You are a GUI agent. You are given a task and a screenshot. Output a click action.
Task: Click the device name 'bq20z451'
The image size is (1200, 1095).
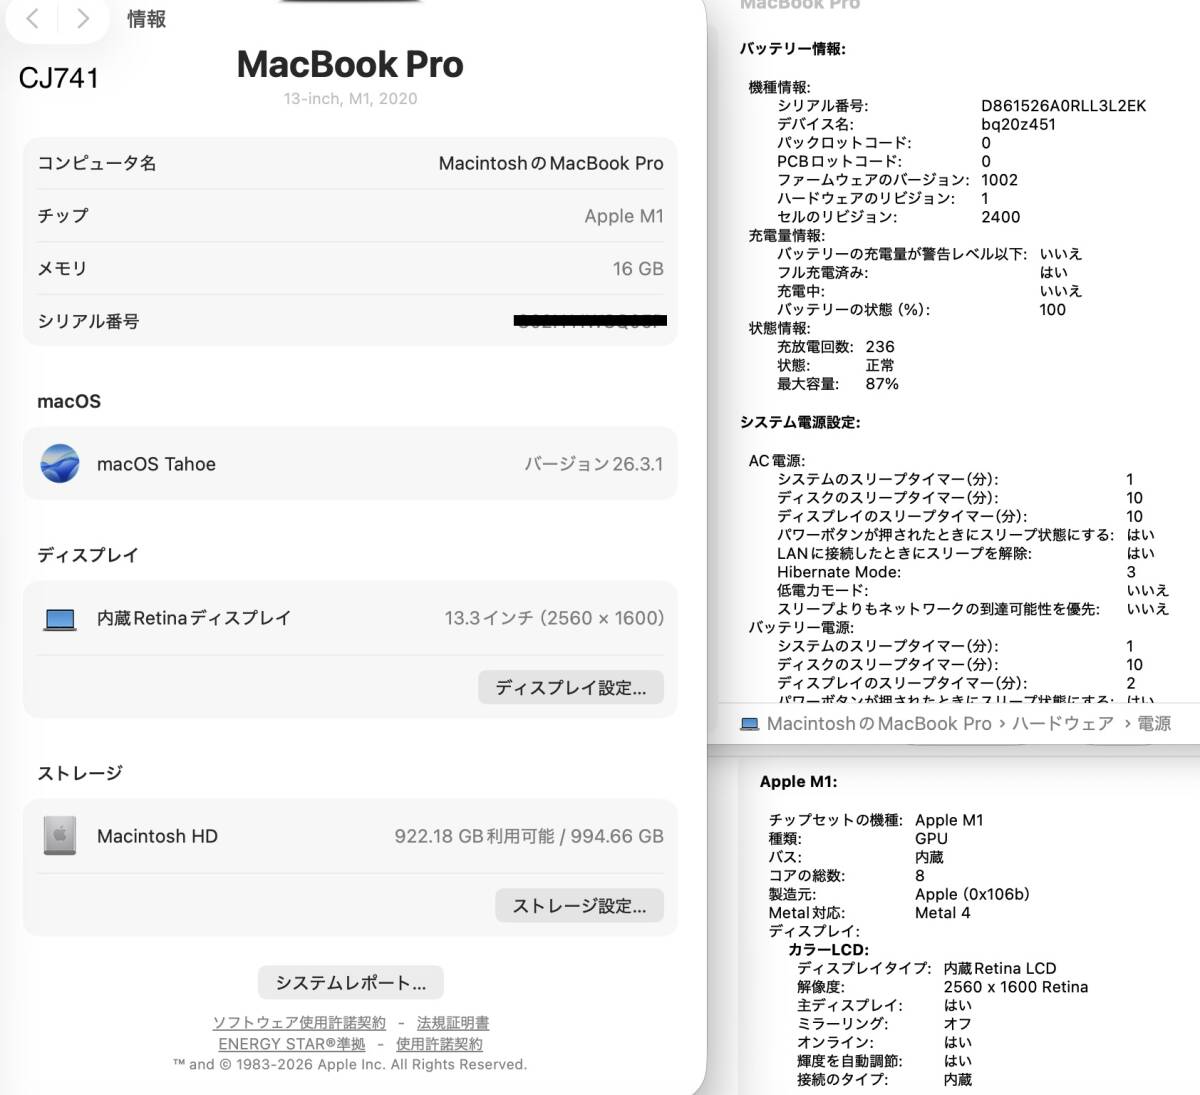1018,124
